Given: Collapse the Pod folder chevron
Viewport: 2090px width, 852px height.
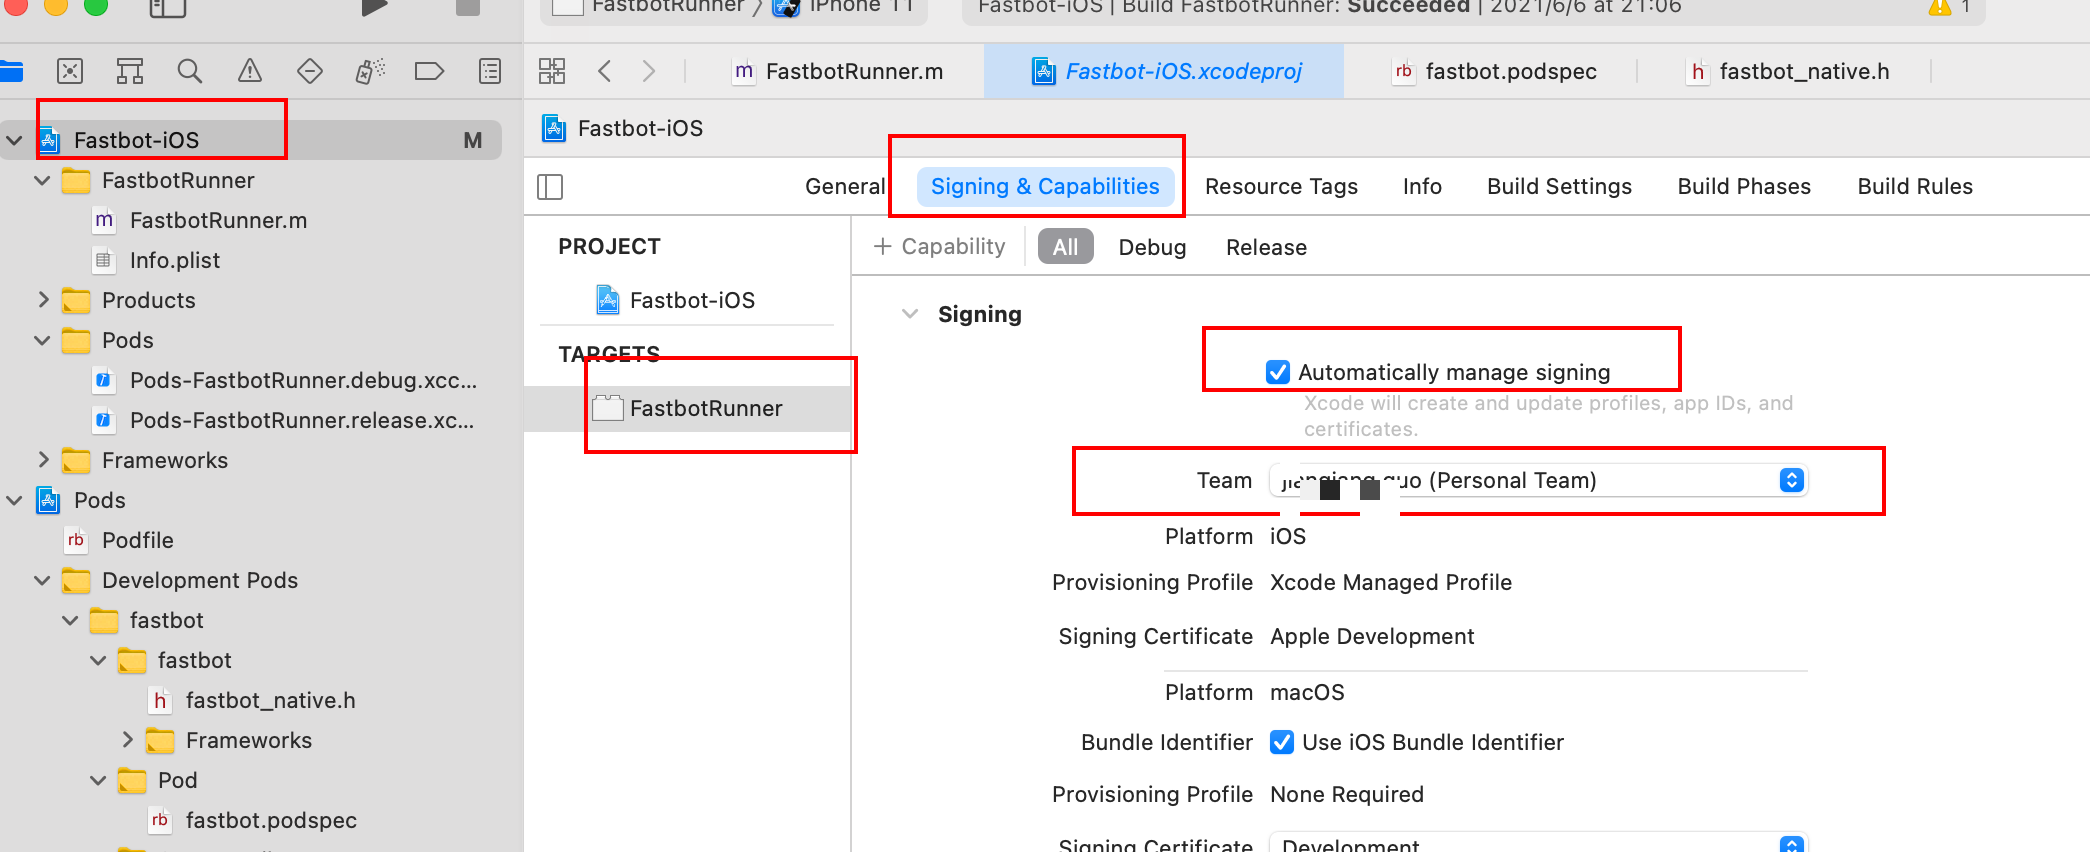Looking at the screenshot, I should tap(98, 780).
